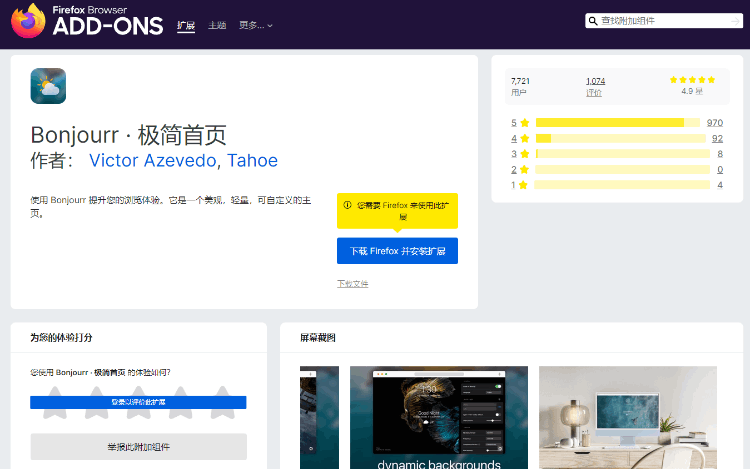750x469 pixels.
Task: Open 4-star reviews link
Action: point(514,139)
